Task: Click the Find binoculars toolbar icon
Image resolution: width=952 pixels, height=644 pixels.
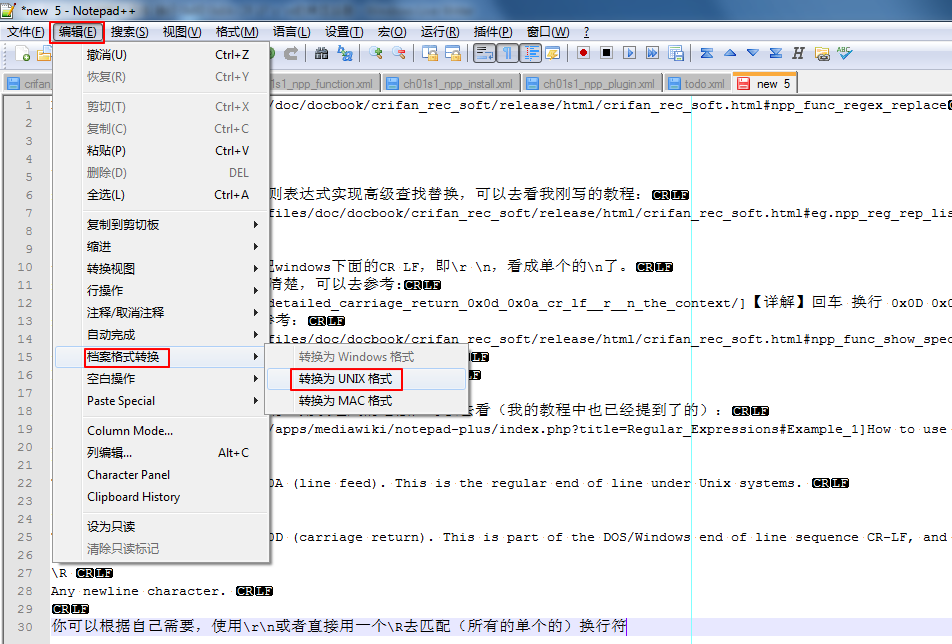Action: (322, 53)
